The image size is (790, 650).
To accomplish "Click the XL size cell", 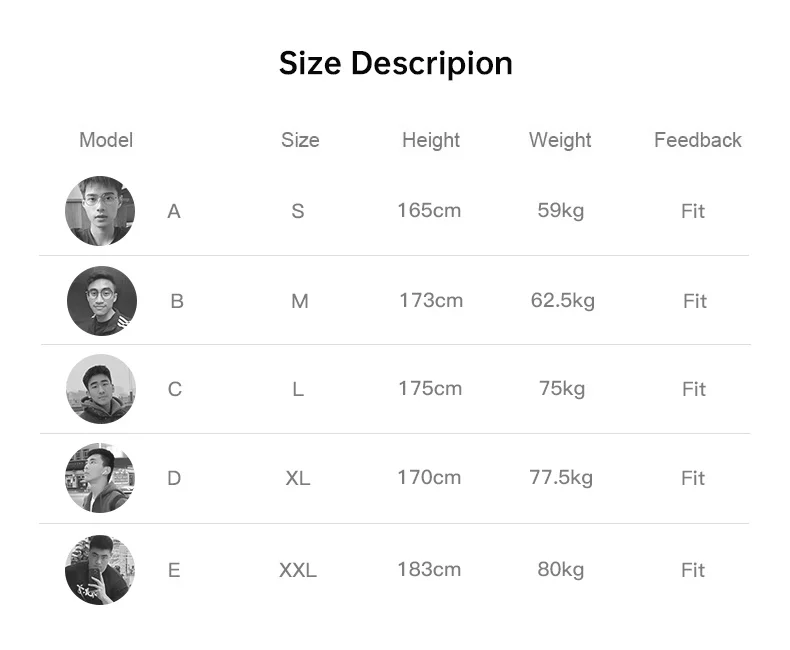I will pyautogui.click(x=298, y=478).
